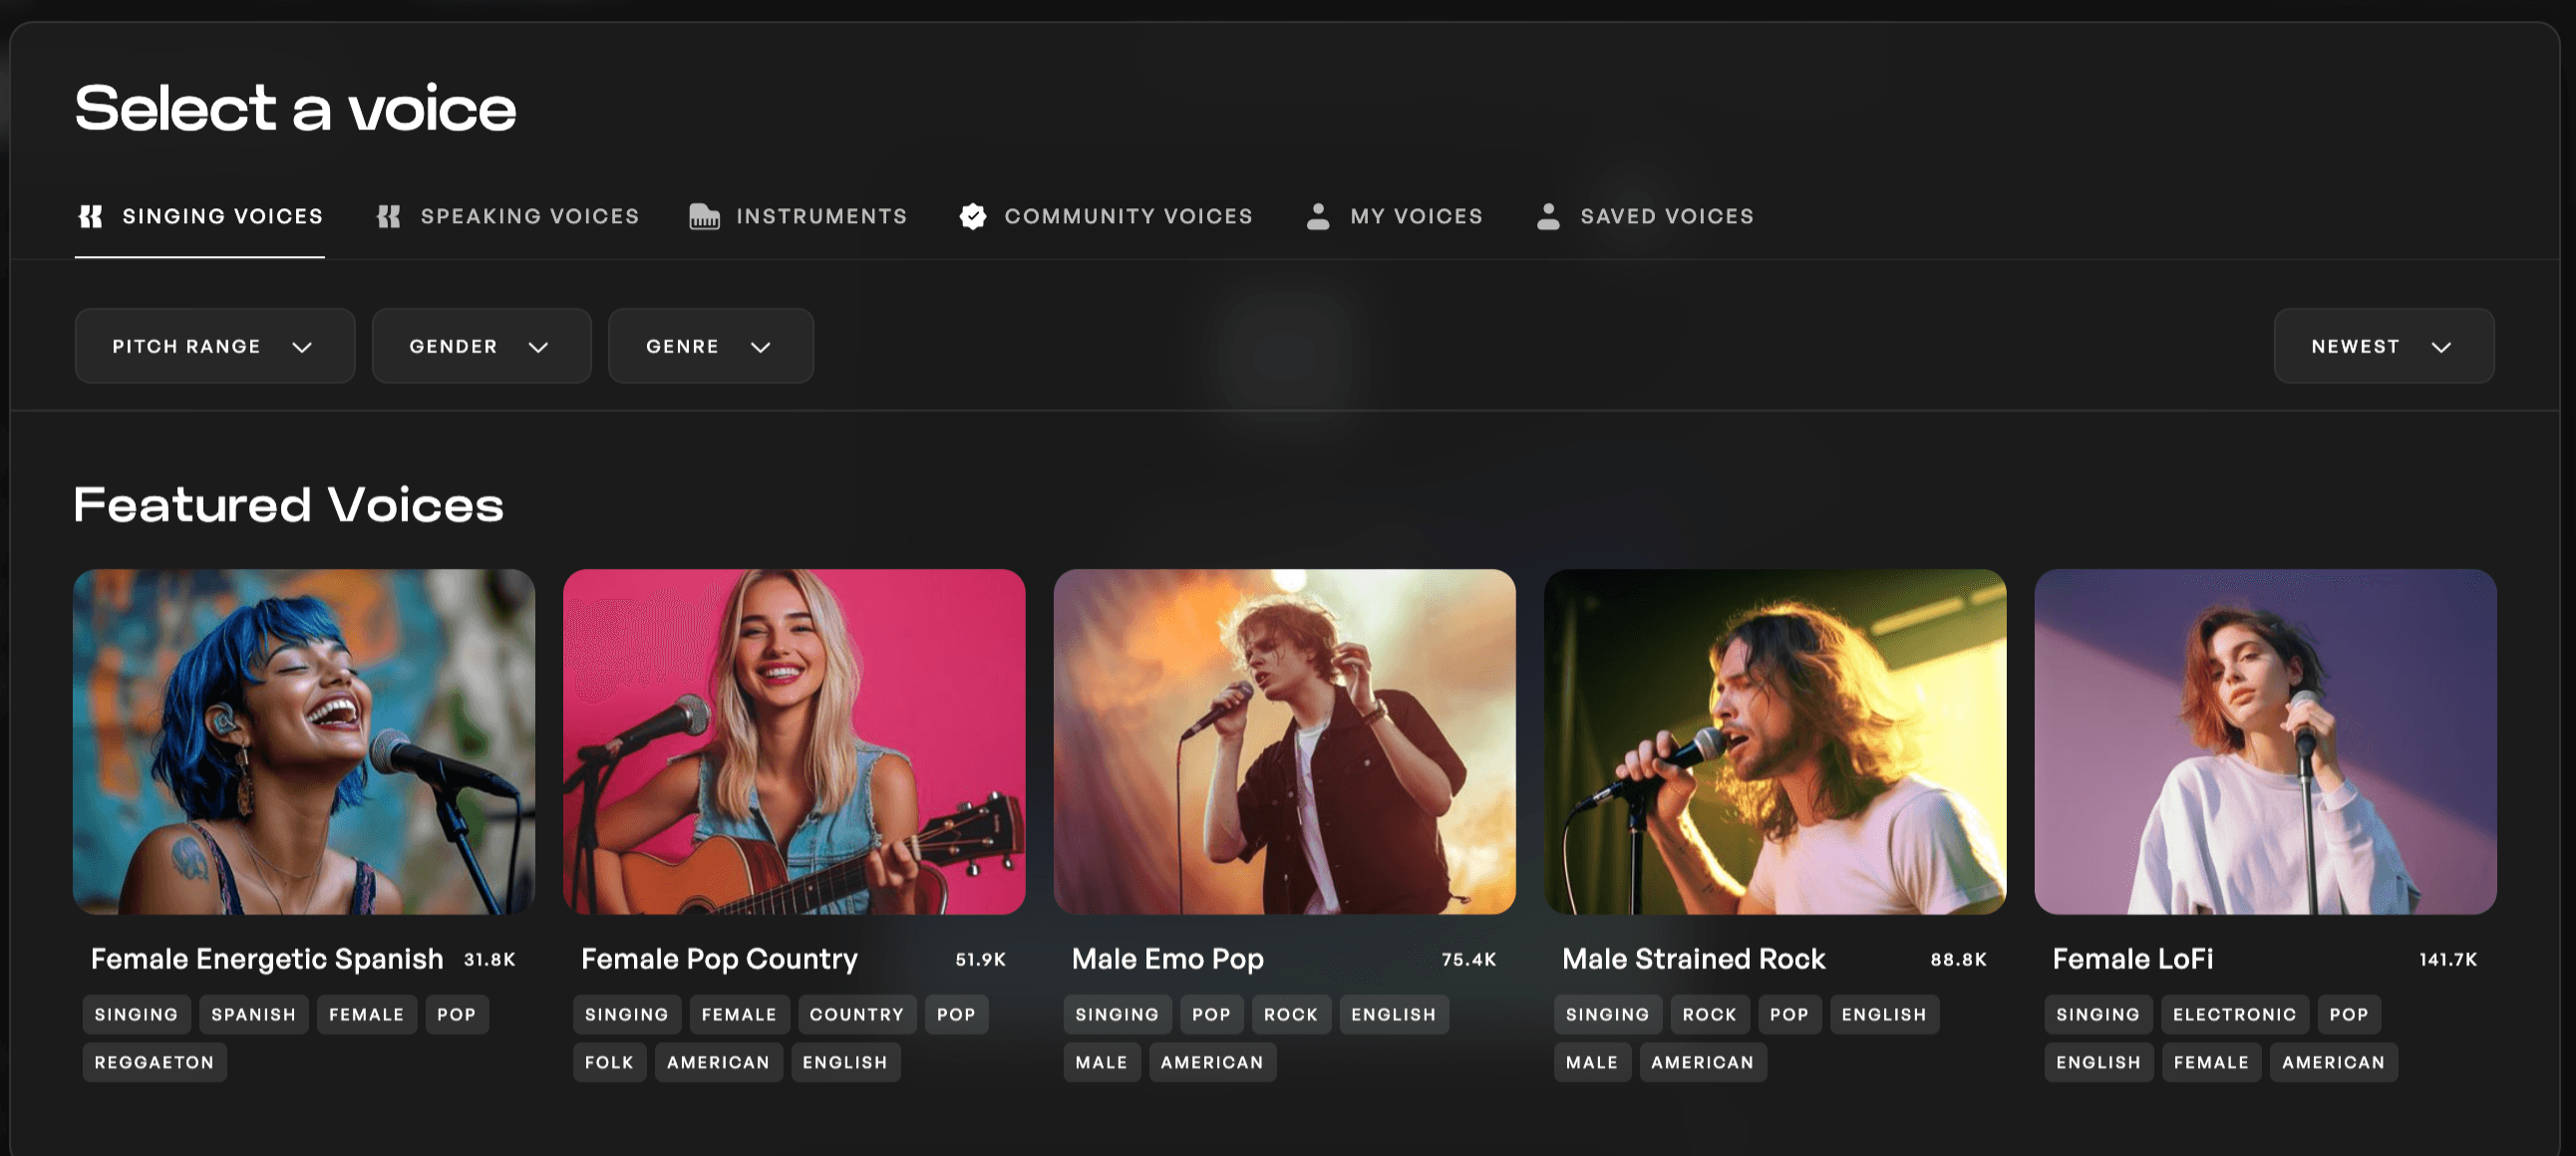The height and width of the screenshot is (1156, 2576).
Task: Open the Community Voices tab
Action: click(x=1106, y=216)
